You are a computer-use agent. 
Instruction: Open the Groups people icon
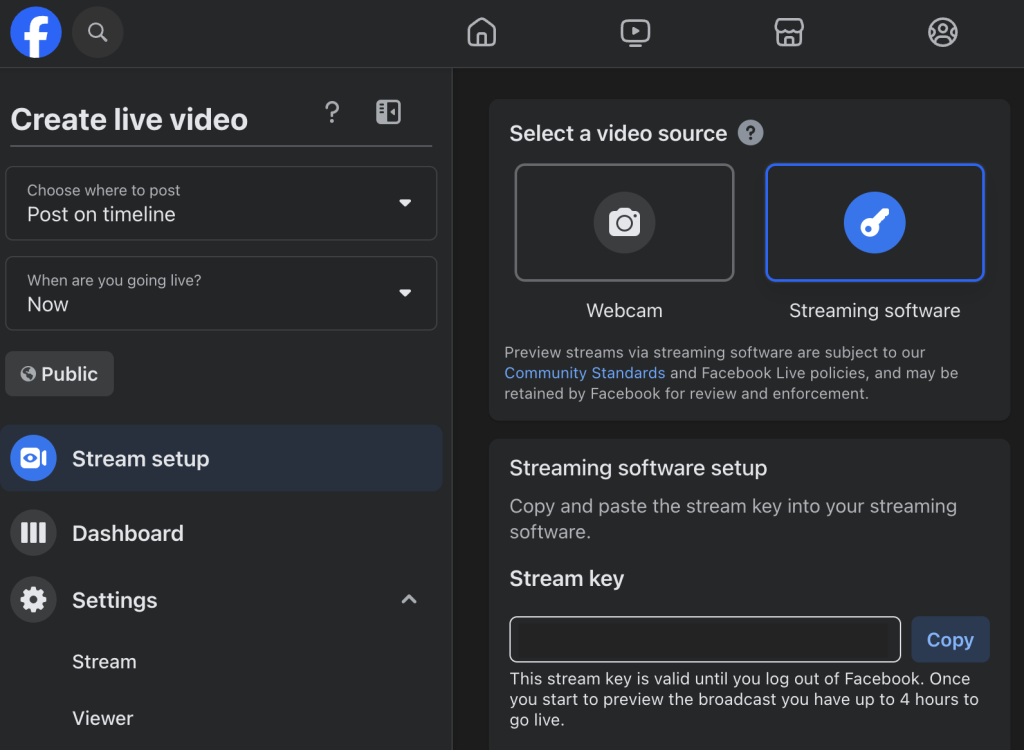(x=942, y=32)
